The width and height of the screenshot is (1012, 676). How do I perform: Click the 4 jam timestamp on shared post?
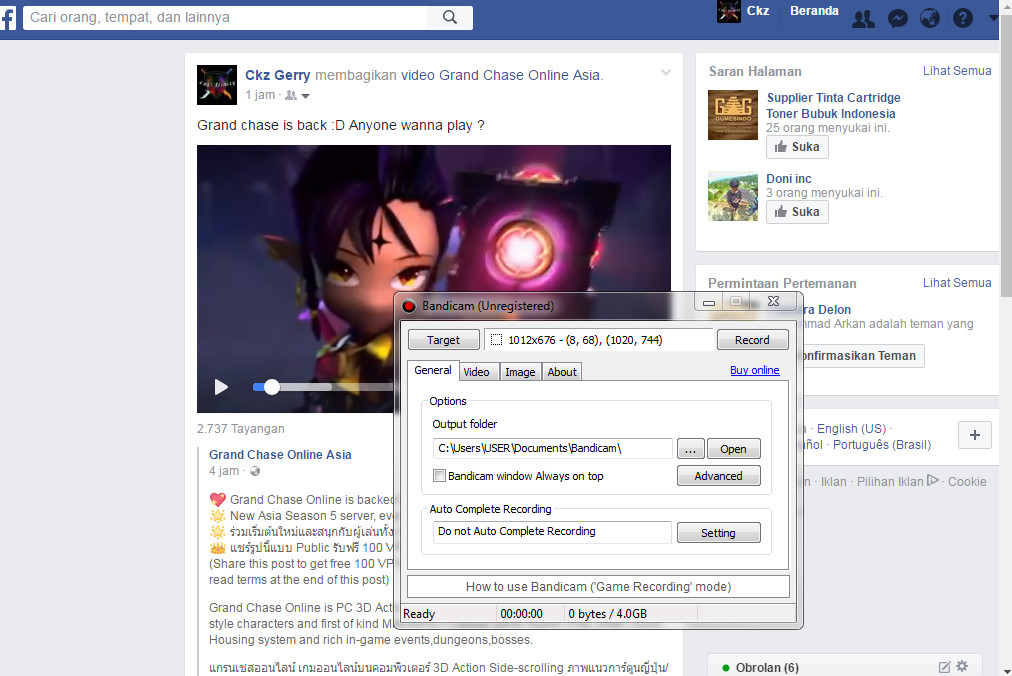[224, 471]
